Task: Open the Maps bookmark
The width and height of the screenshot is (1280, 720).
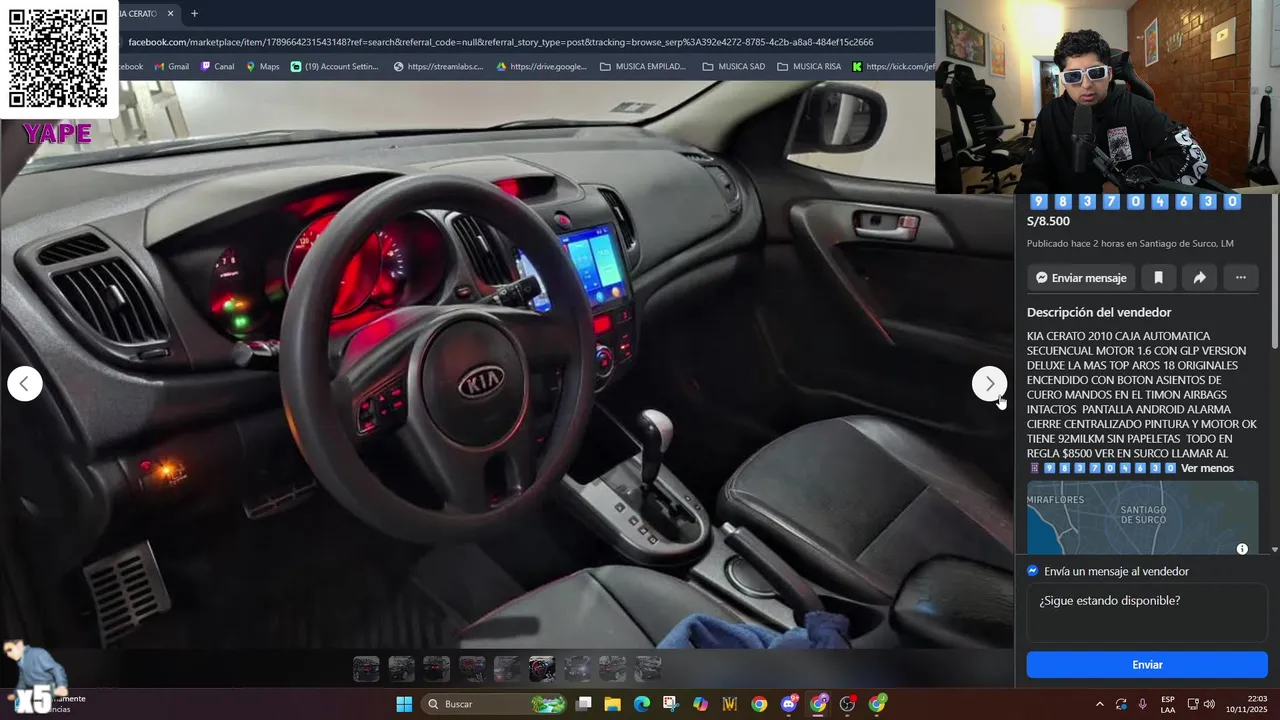Action: pos(262,67)
